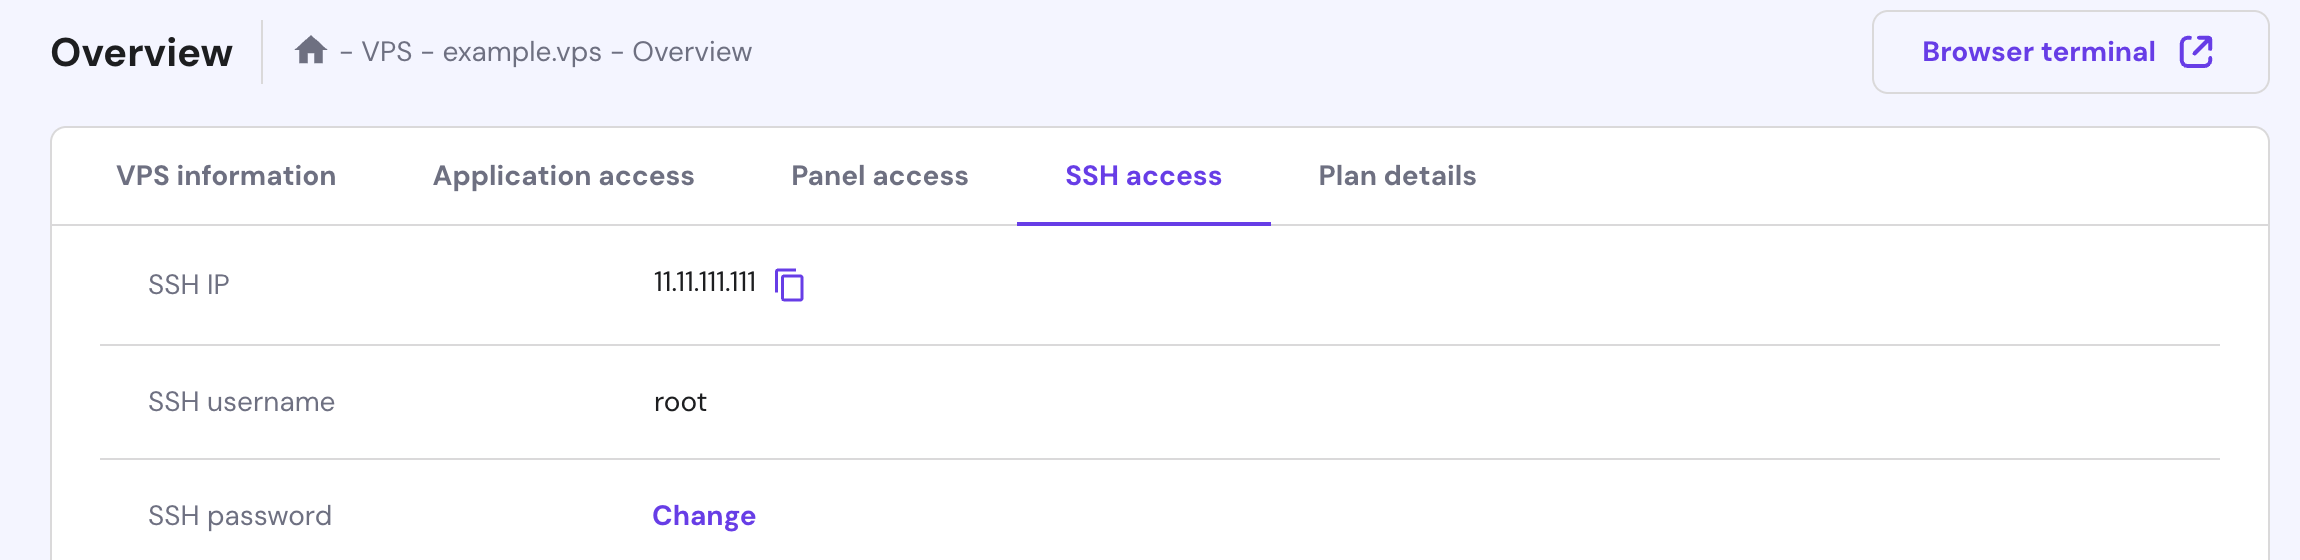Launch the Browser terminal button

click(2038, 52)
